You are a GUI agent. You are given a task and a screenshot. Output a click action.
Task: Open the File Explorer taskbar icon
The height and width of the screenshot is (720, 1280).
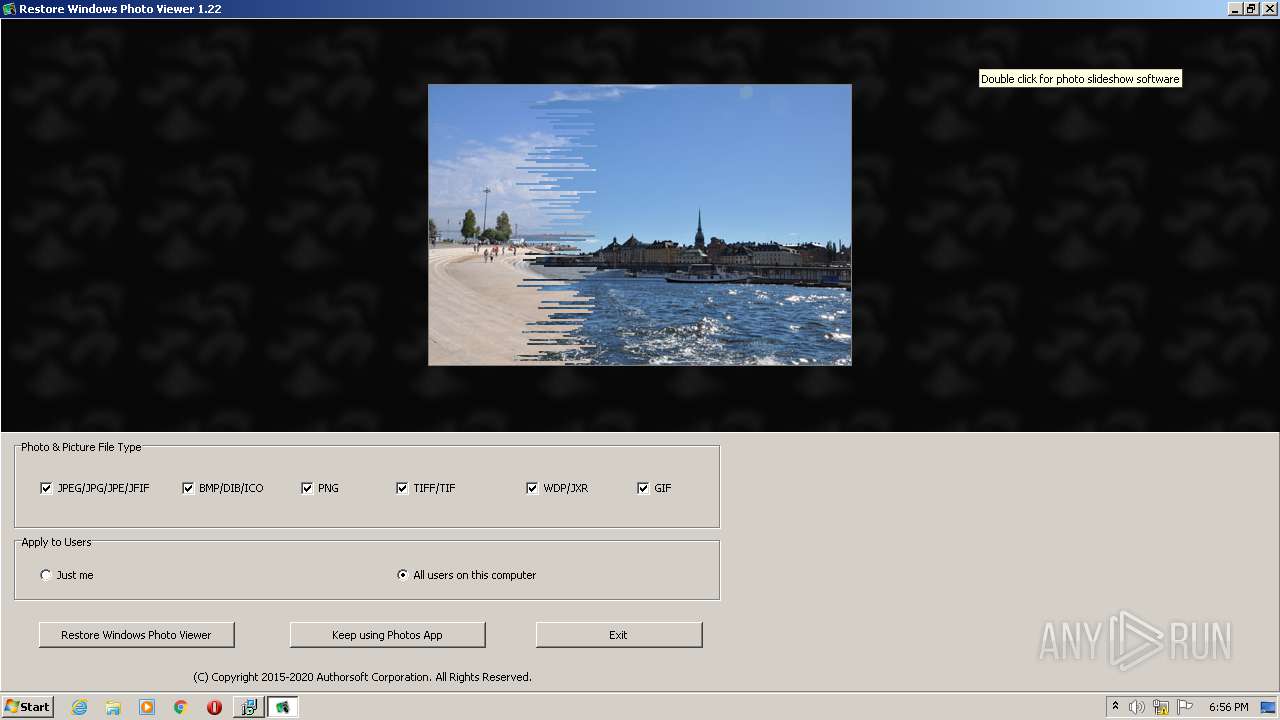[x=113, y=707]
